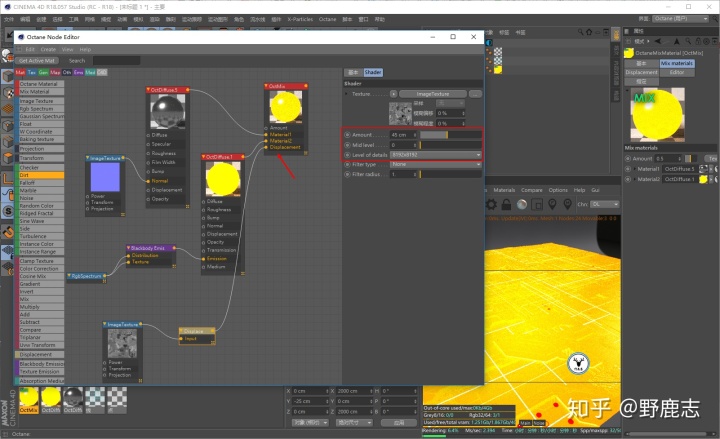Viewport: 720px width, 439px height.
Task: Adjust the Mid level slider
Action: 450,145
